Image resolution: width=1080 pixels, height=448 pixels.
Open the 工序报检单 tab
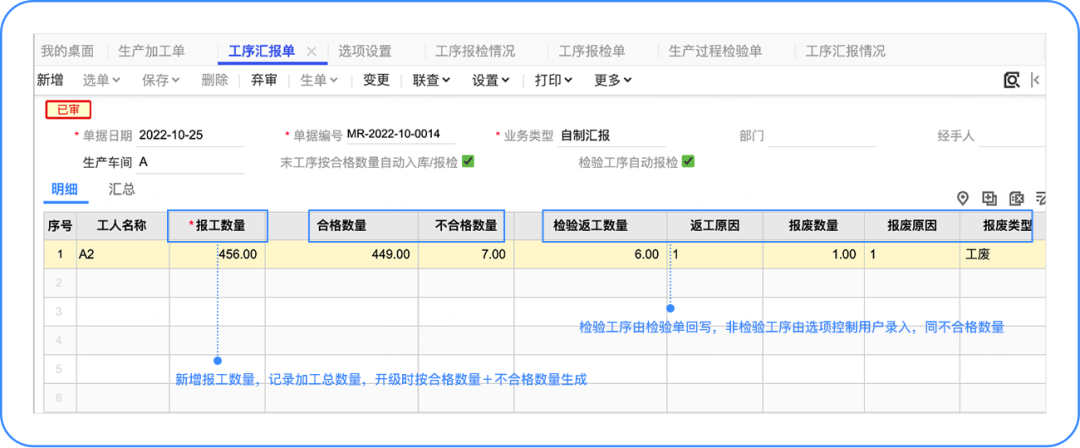point(591,51)
